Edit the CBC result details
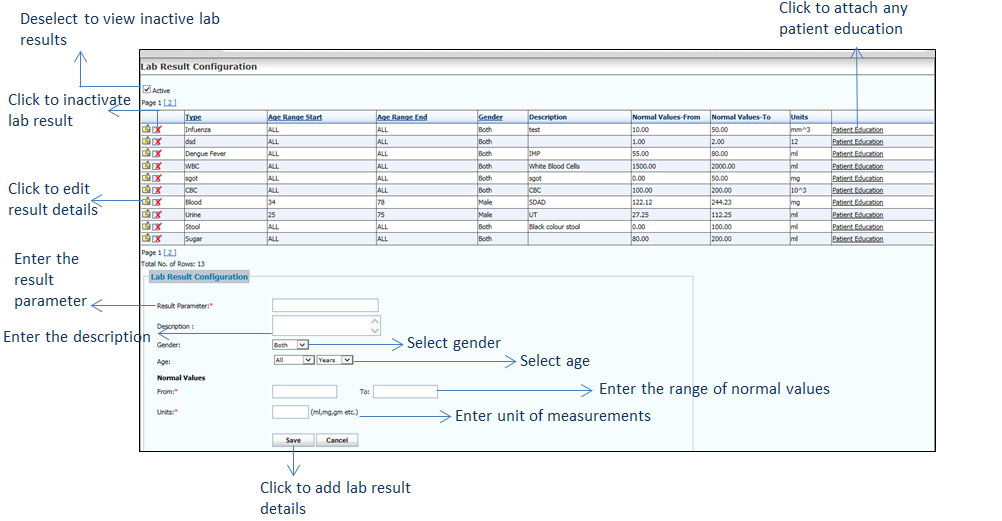 [146, 190]
